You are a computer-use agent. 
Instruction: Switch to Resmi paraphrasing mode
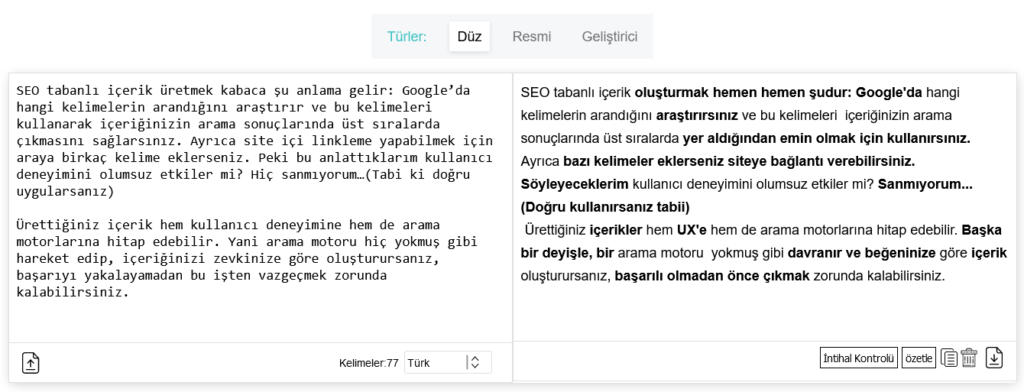pyautogui.click(x=531, y=37)
